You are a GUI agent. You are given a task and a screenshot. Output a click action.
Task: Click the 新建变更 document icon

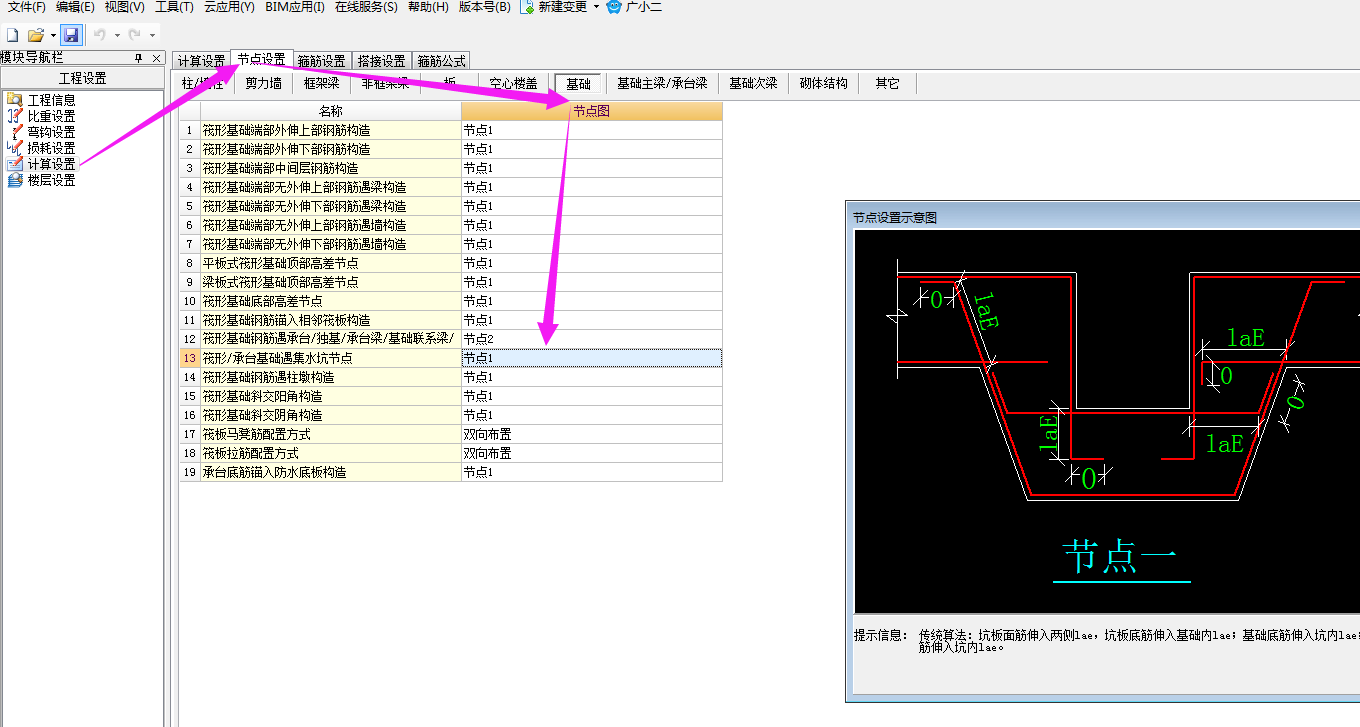(526, 7)
